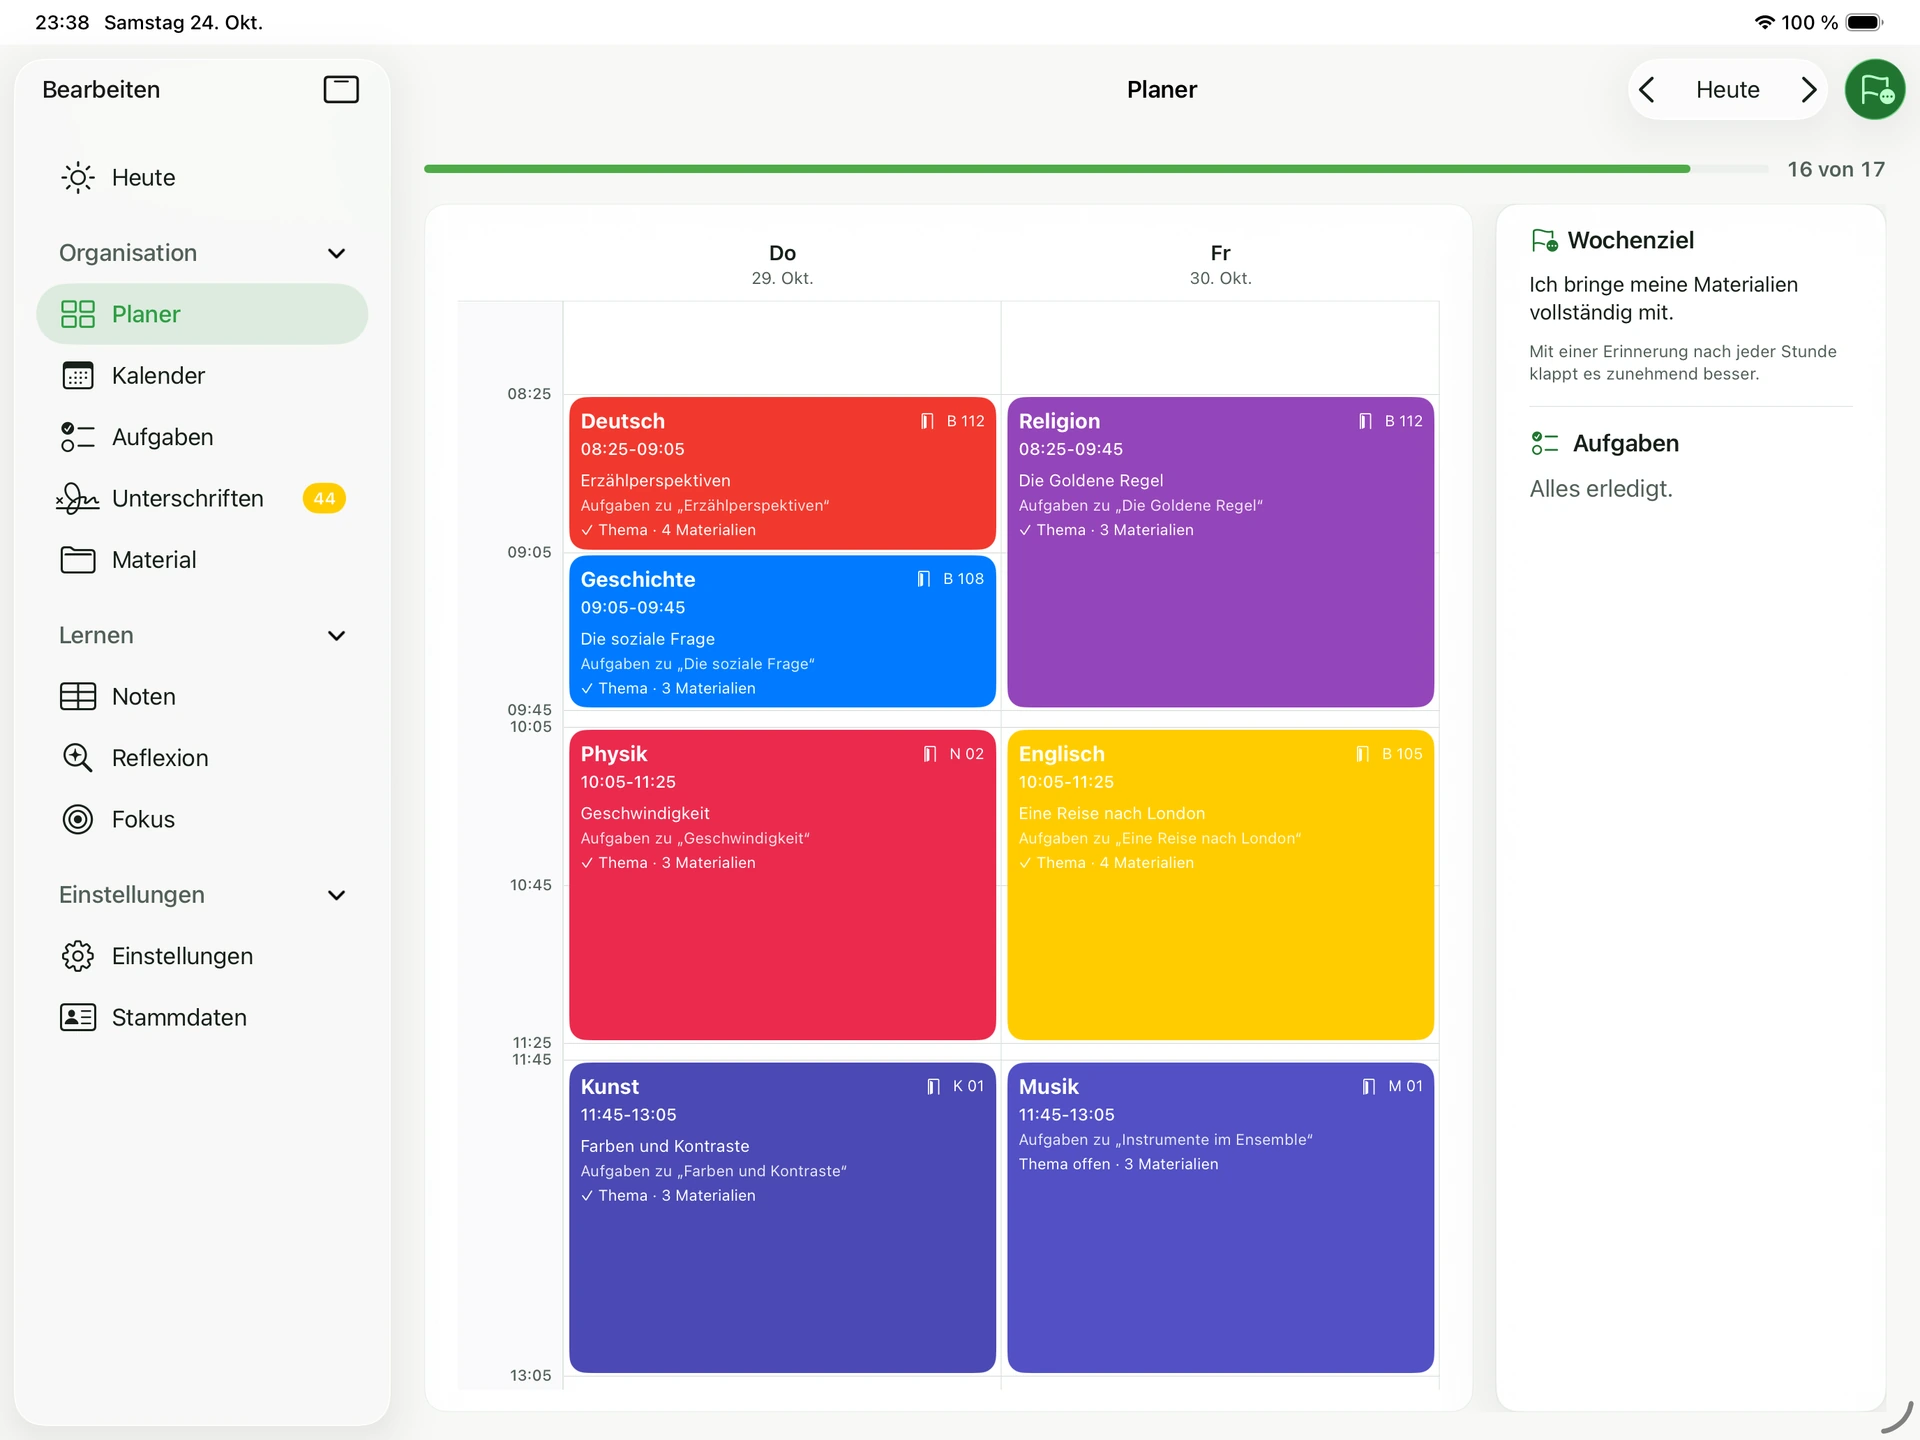1920x1440 pixels.
Task: Click the Fokus target icon
Action: coord(78,820)
